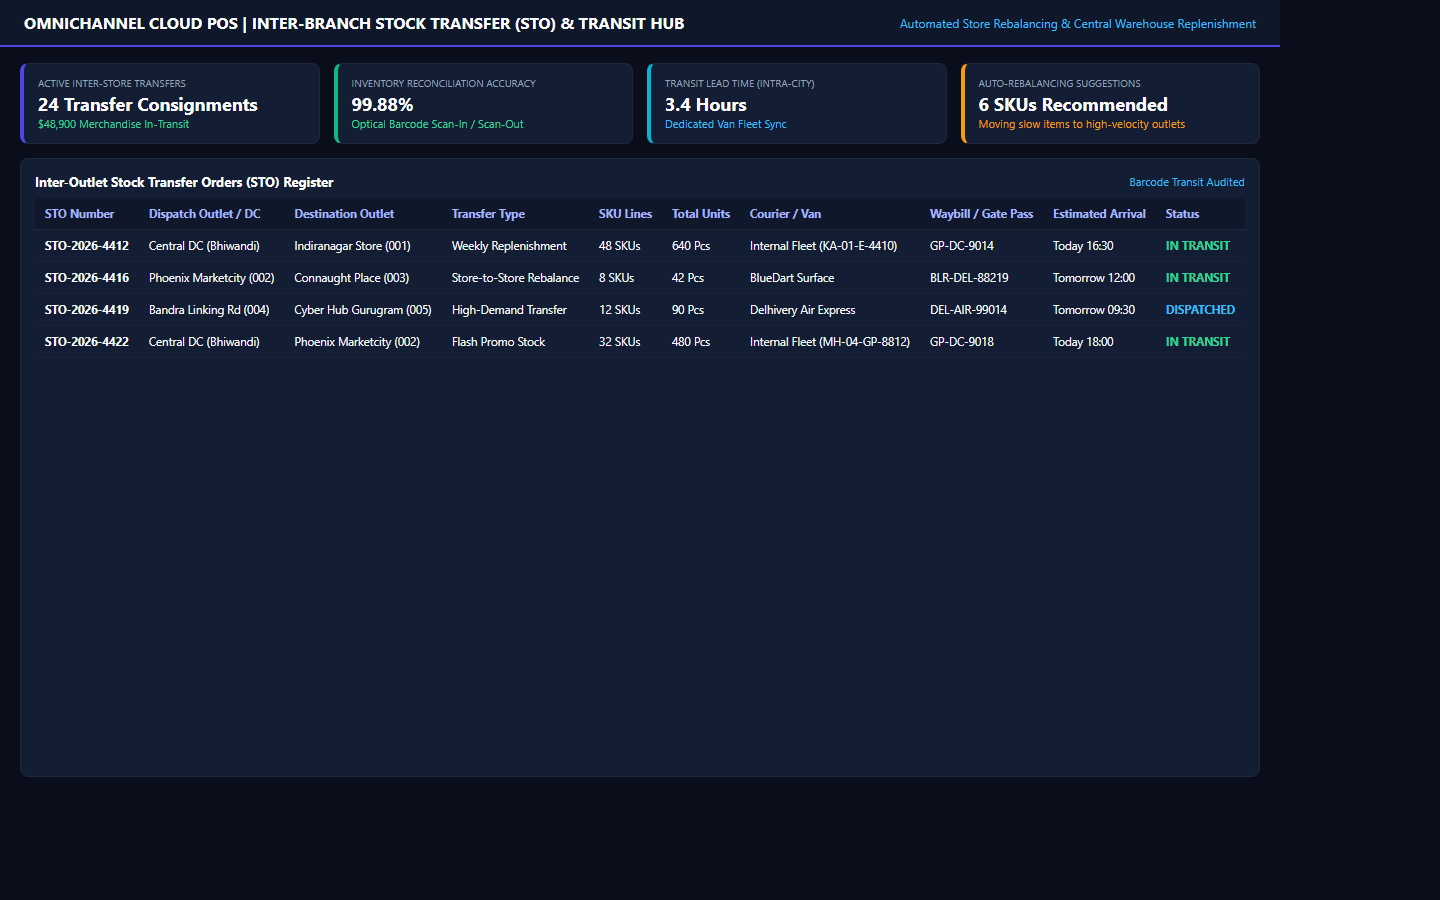Click the Courier / Van column header
1440x900 pixels.
tap(785, 214)
